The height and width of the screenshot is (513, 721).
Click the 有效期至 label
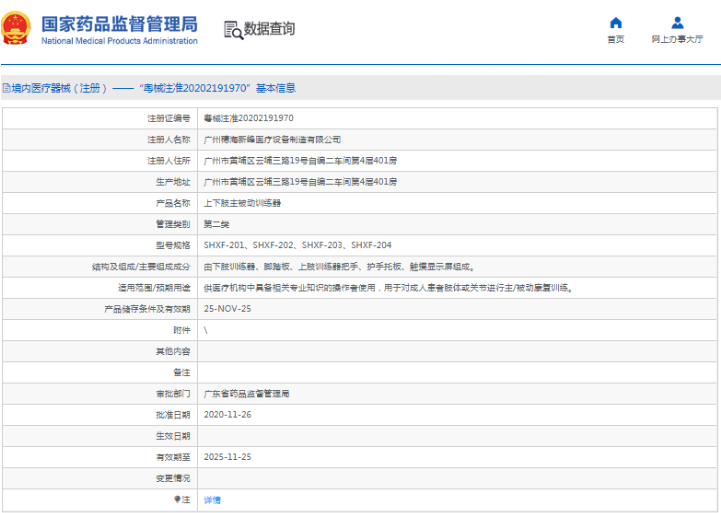click(173, 457)
